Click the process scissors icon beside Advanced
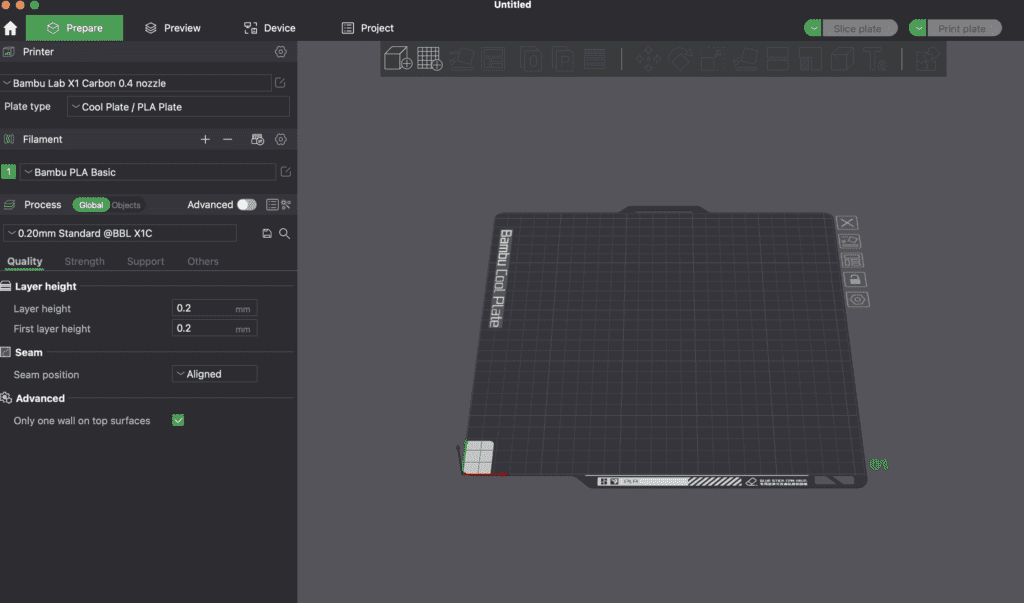The height and width of the screenshot is (603, 1024). pos(286,204)
